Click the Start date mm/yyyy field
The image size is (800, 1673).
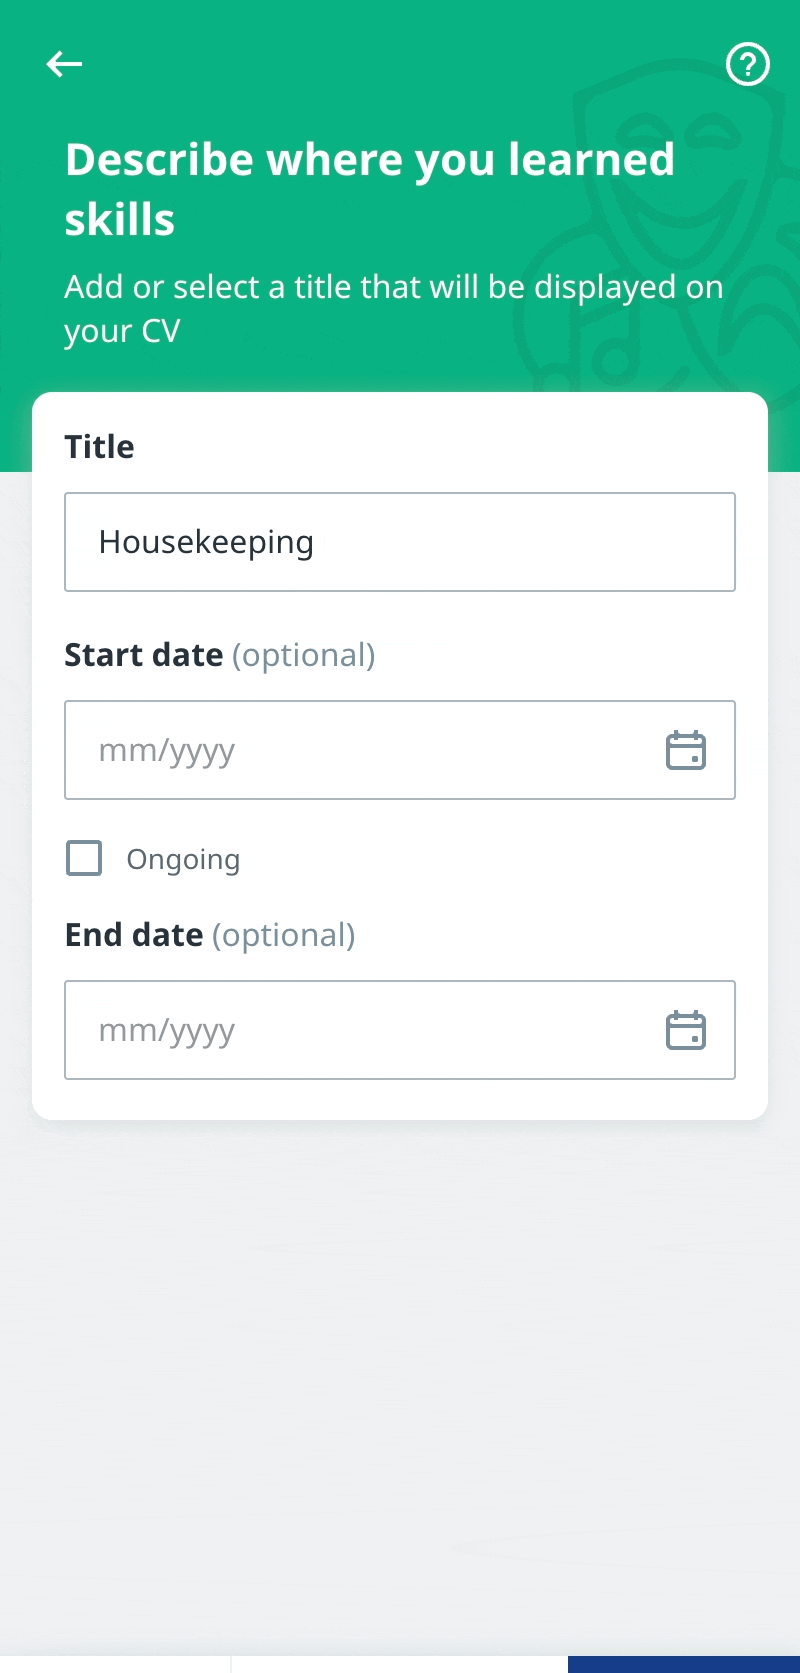pos(400,750)
